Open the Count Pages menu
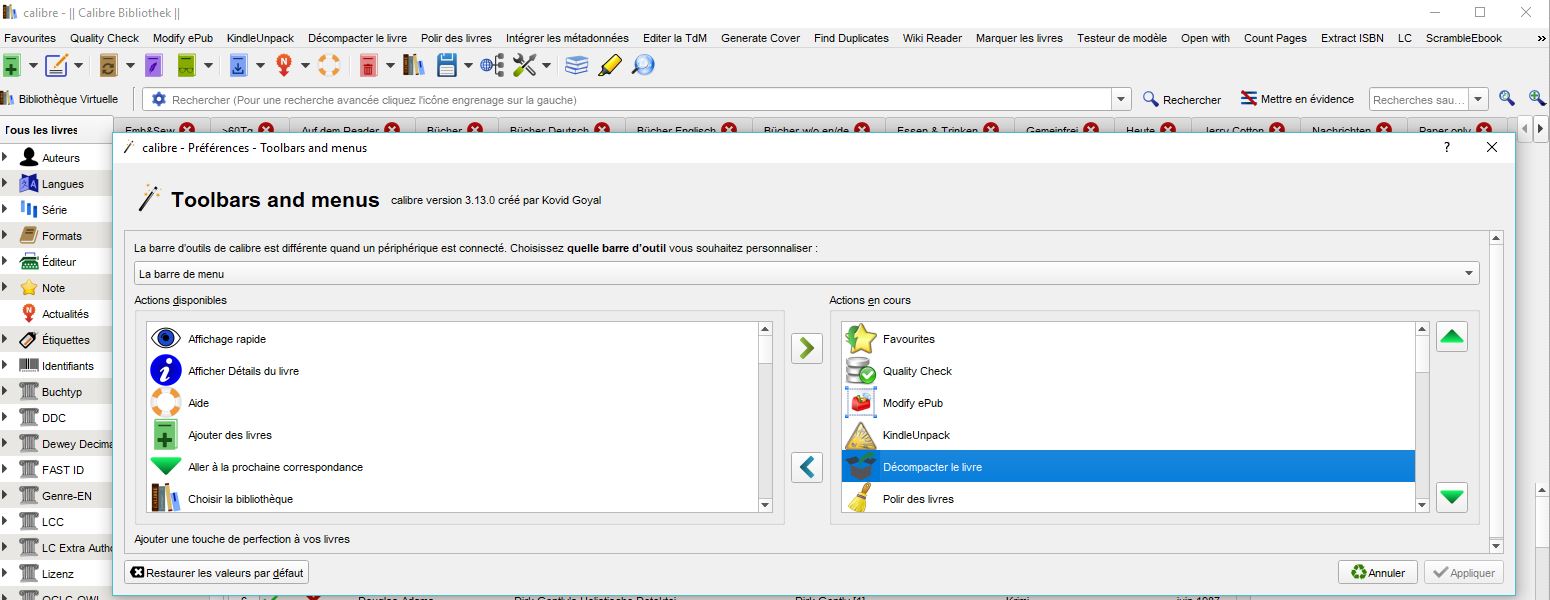 click(x=1275, y=38)
